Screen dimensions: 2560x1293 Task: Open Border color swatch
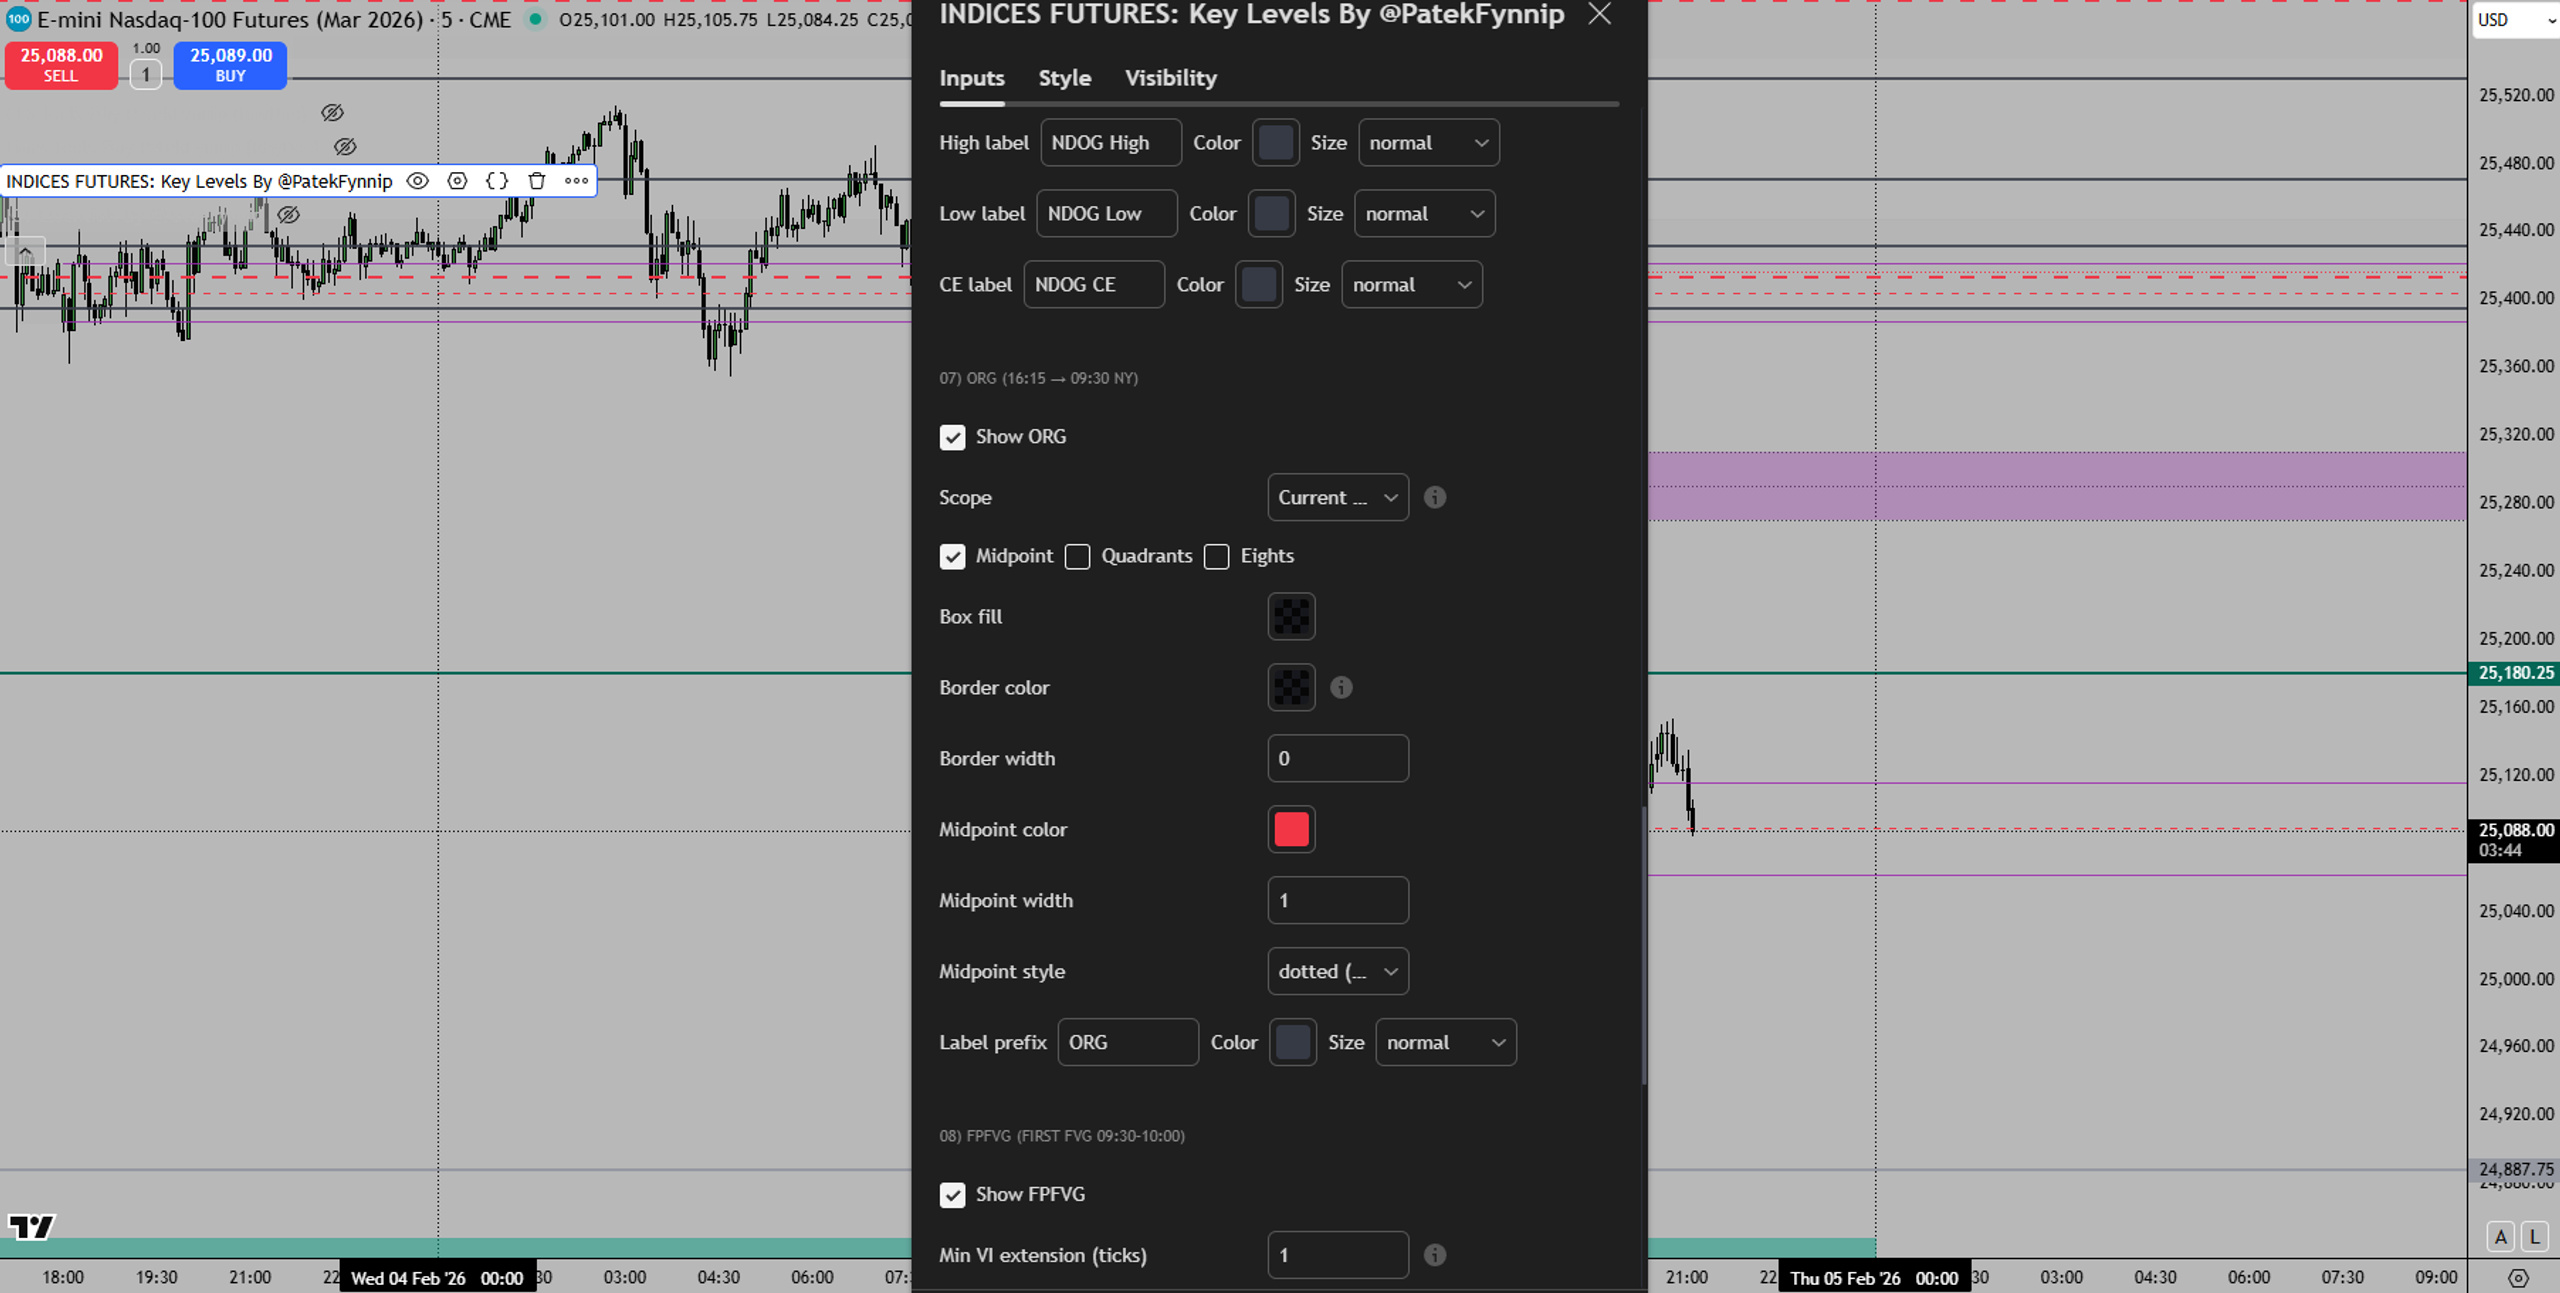[x=1291, y=687]
